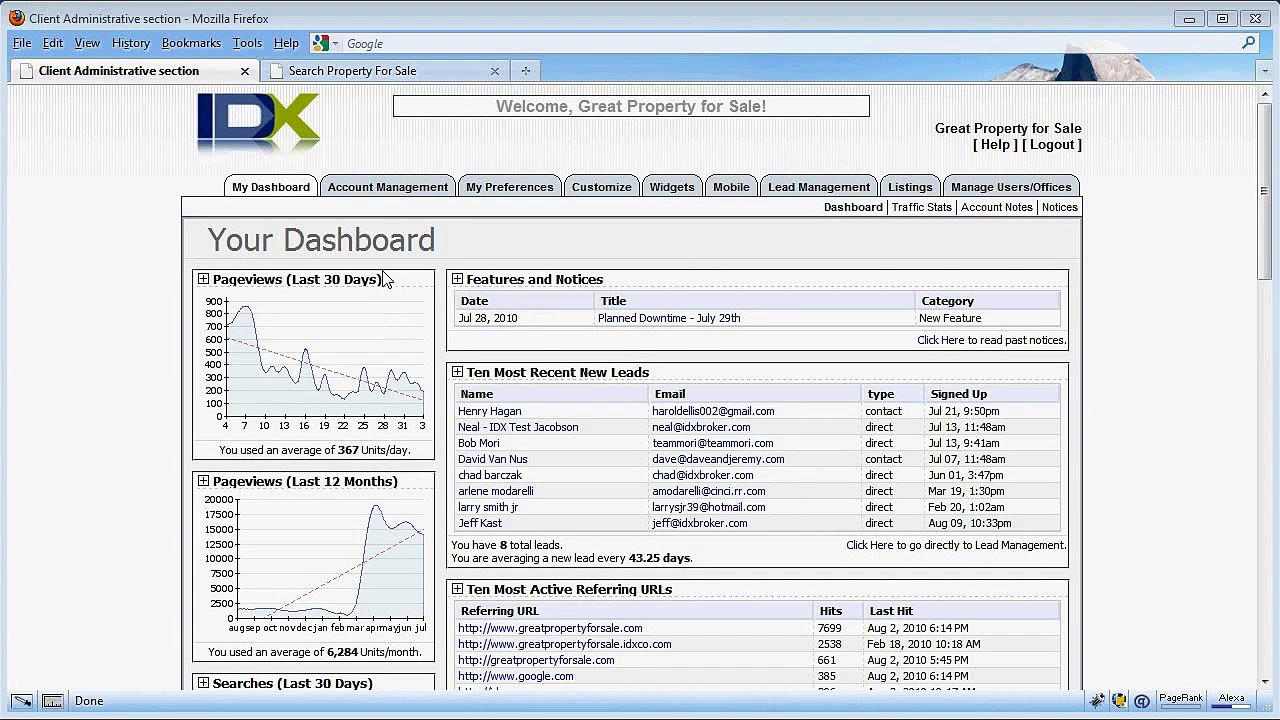Click the yellow shield status bar icon
The height and width of the screenshot is (720, 1280).
pyautogui.click(x=1119, y=701)
